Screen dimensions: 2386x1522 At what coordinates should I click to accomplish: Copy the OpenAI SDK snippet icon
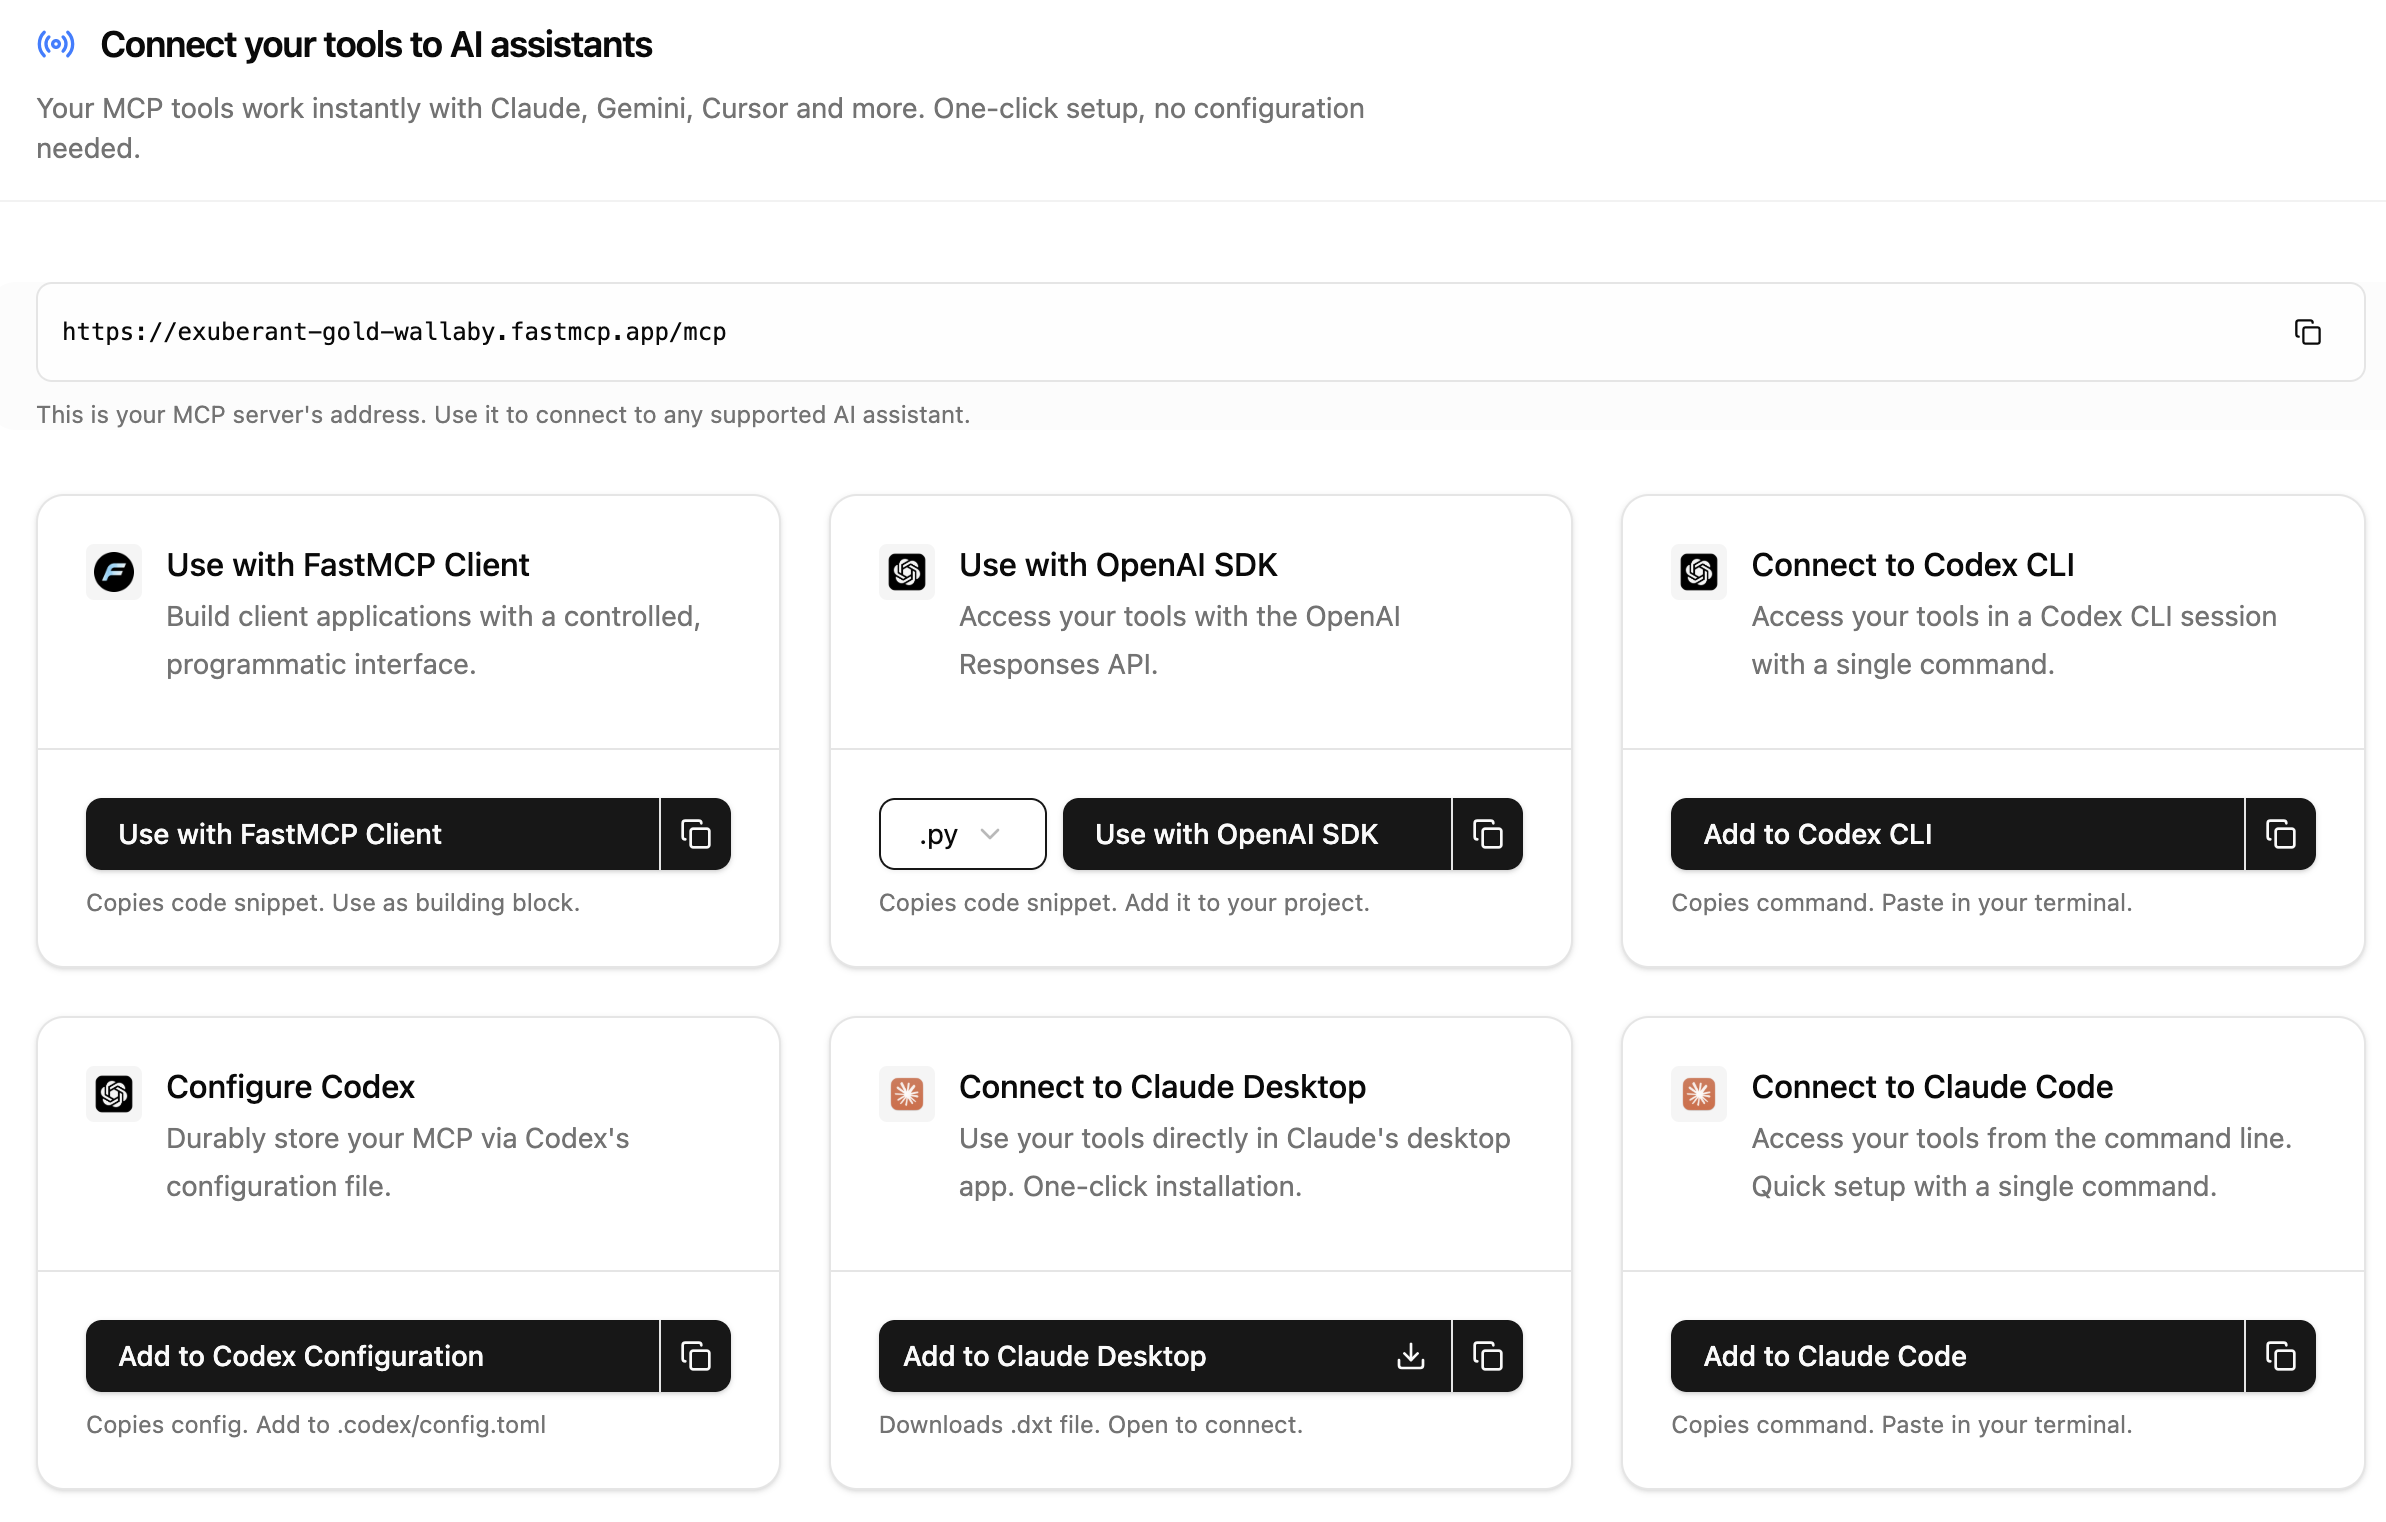tap(1487, 834)
